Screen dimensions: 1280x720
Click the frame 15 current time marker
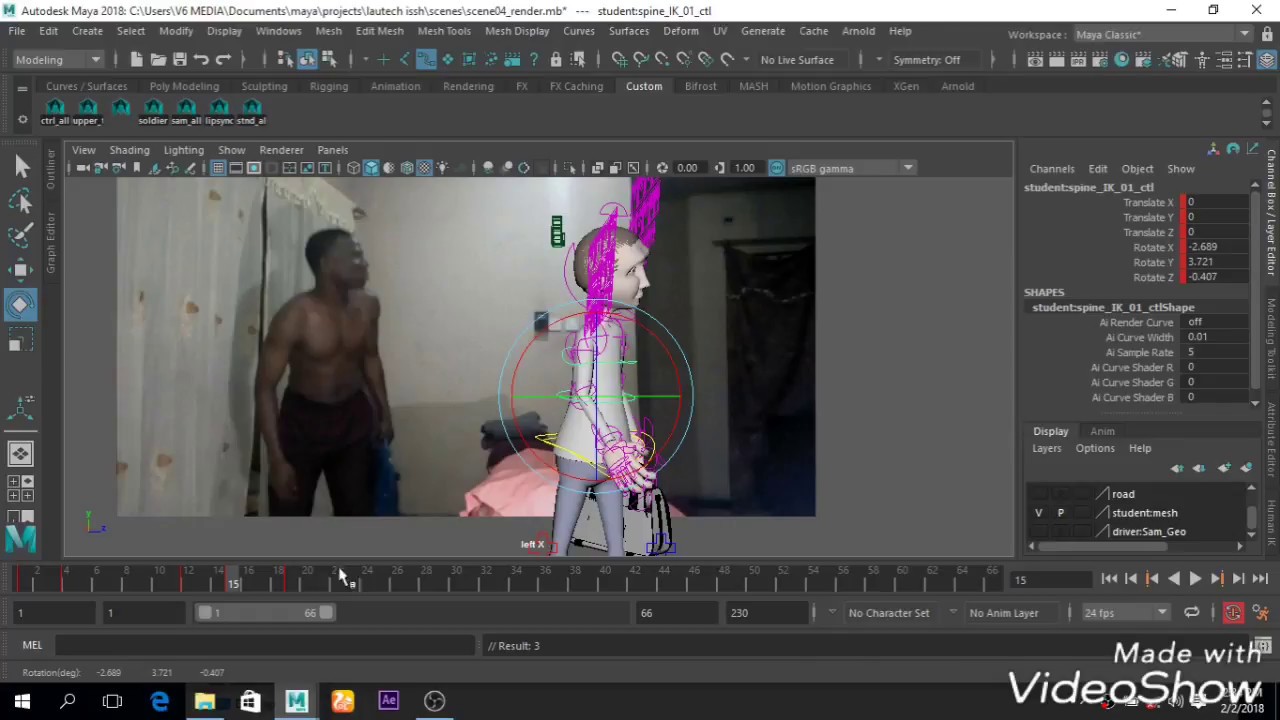233,579
